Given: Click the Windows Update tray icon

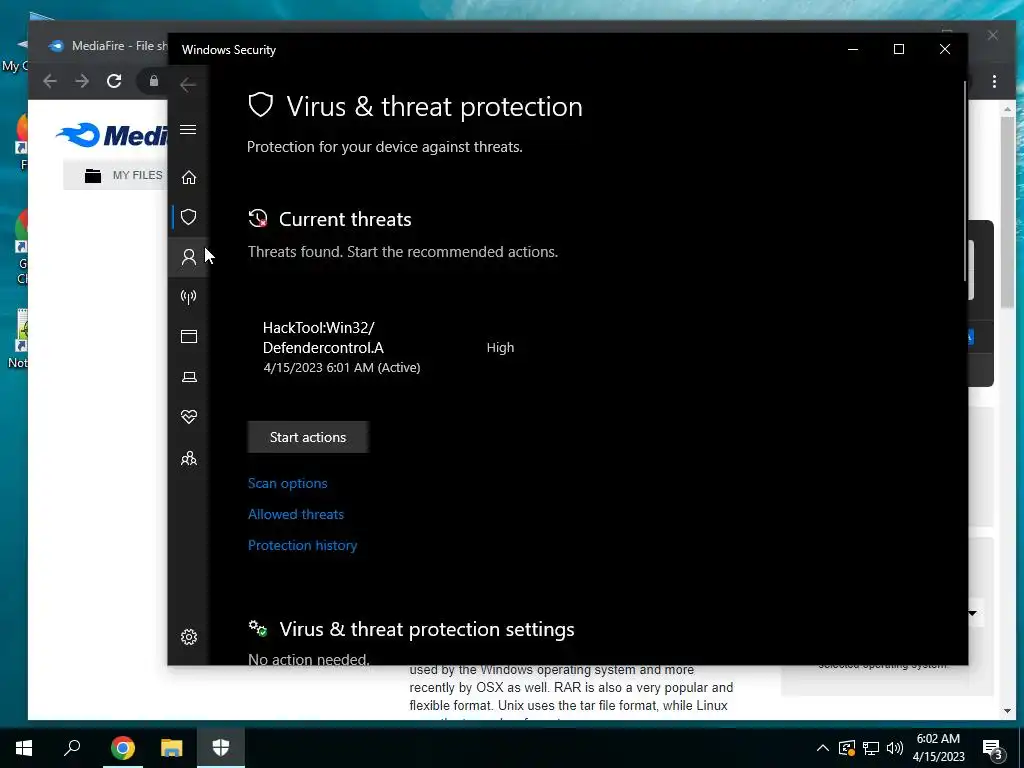Looking at the screenshot, I should point(847,748).
